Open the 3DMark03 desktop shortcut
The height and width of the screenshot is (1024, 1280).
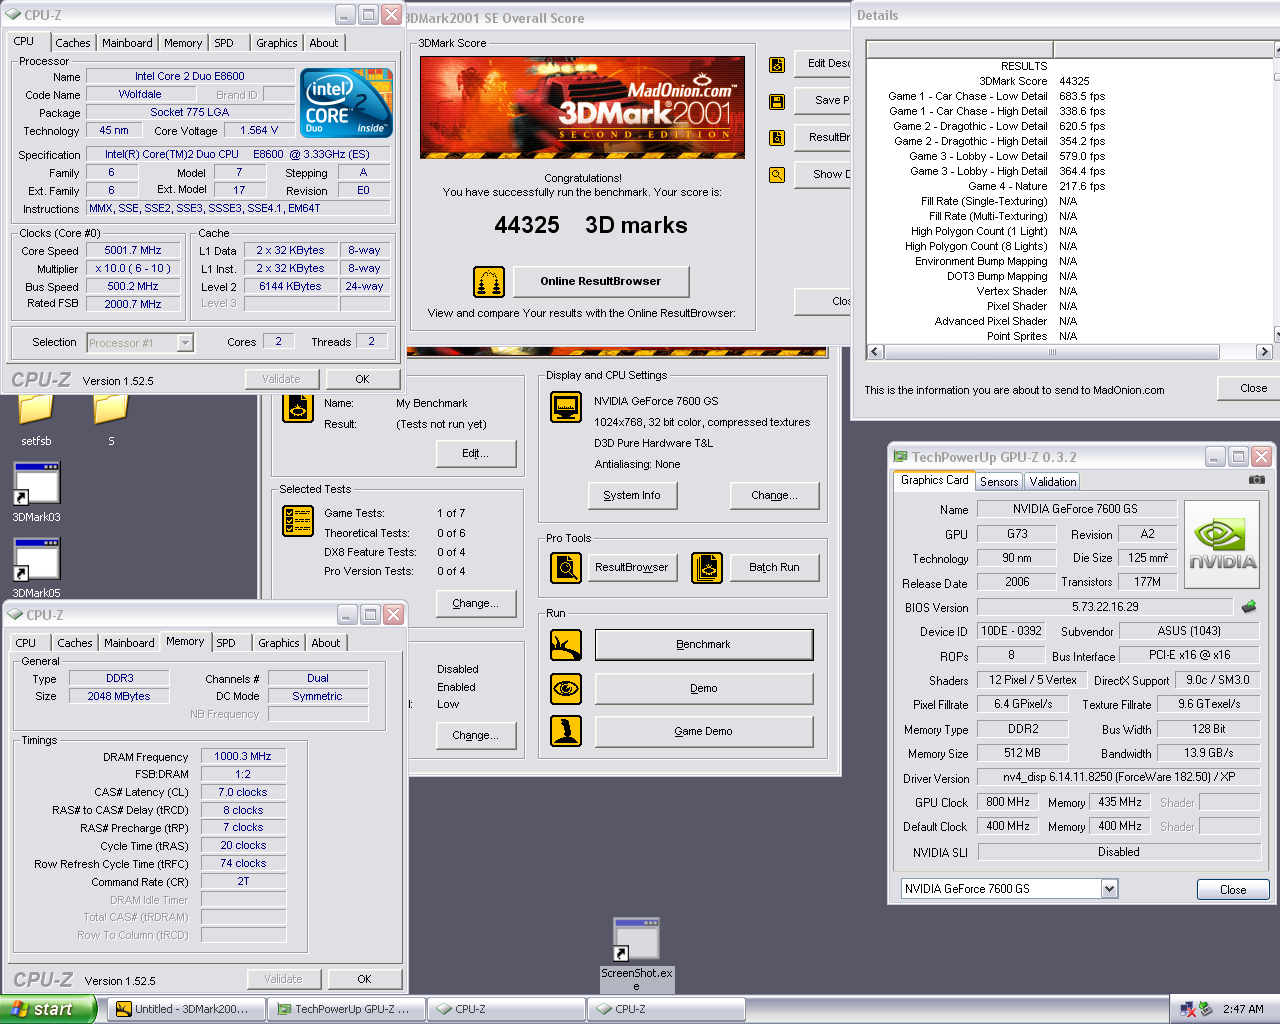[x=36, y=492]
